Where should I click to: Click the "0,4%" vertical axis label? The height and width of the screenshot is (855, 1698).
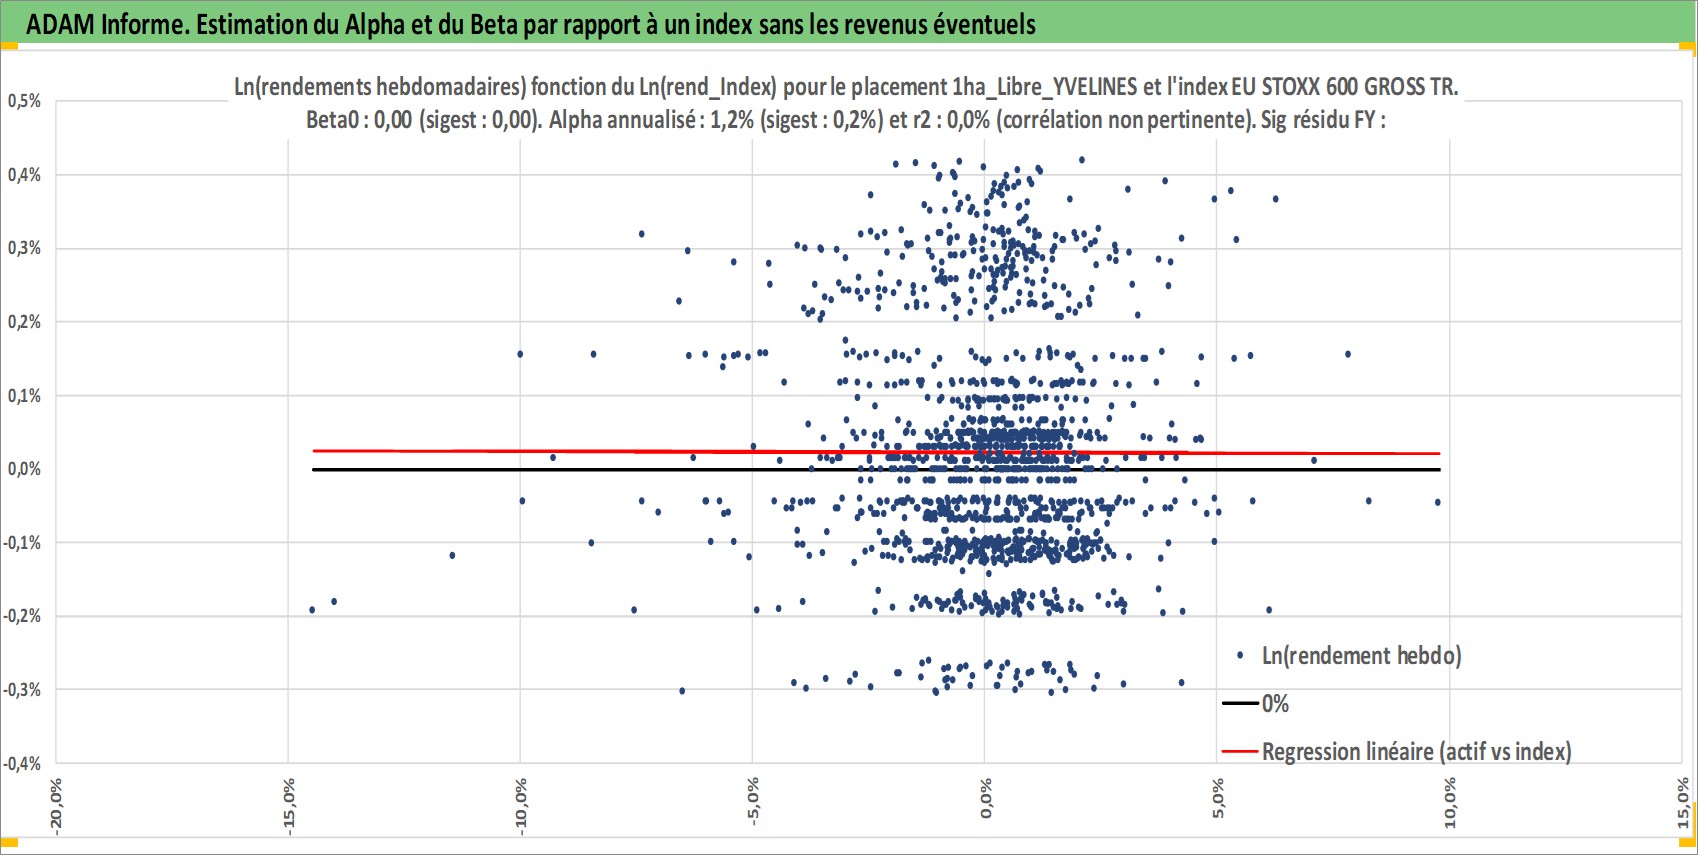[x=25, y=175]
